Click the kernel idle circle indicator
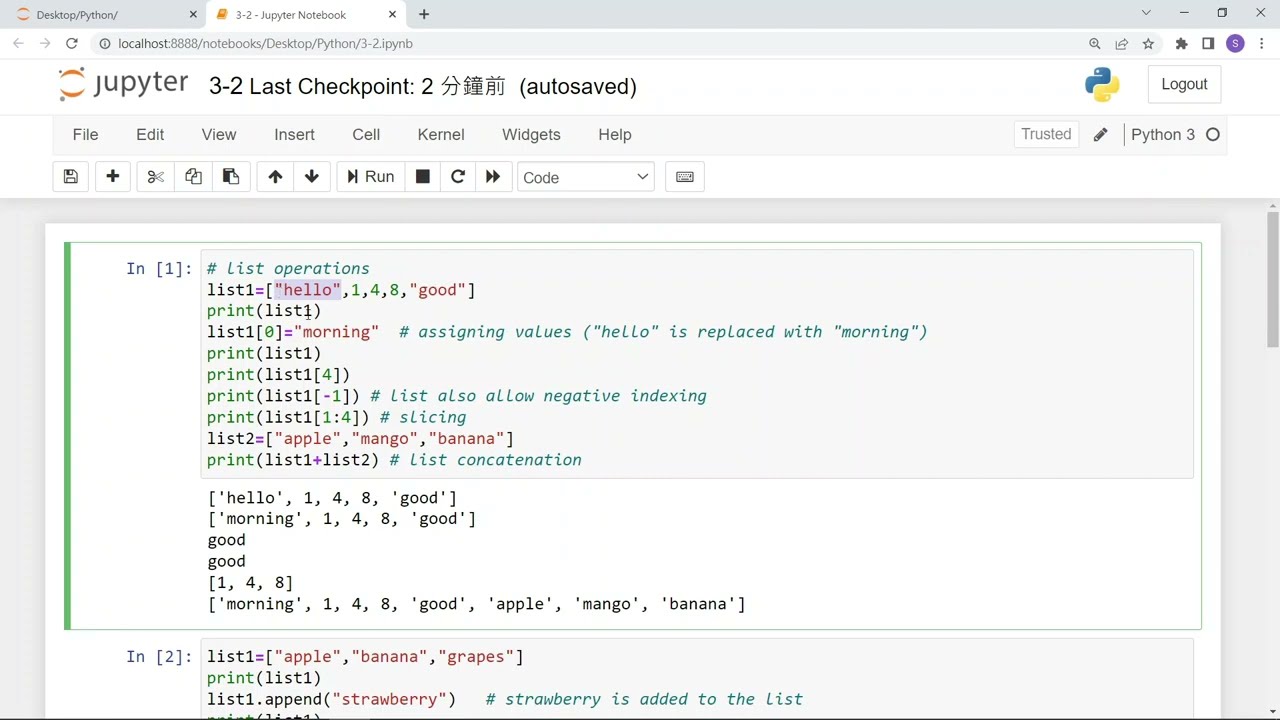This screenshot has width=1280, height=720. coord(1213,135)
